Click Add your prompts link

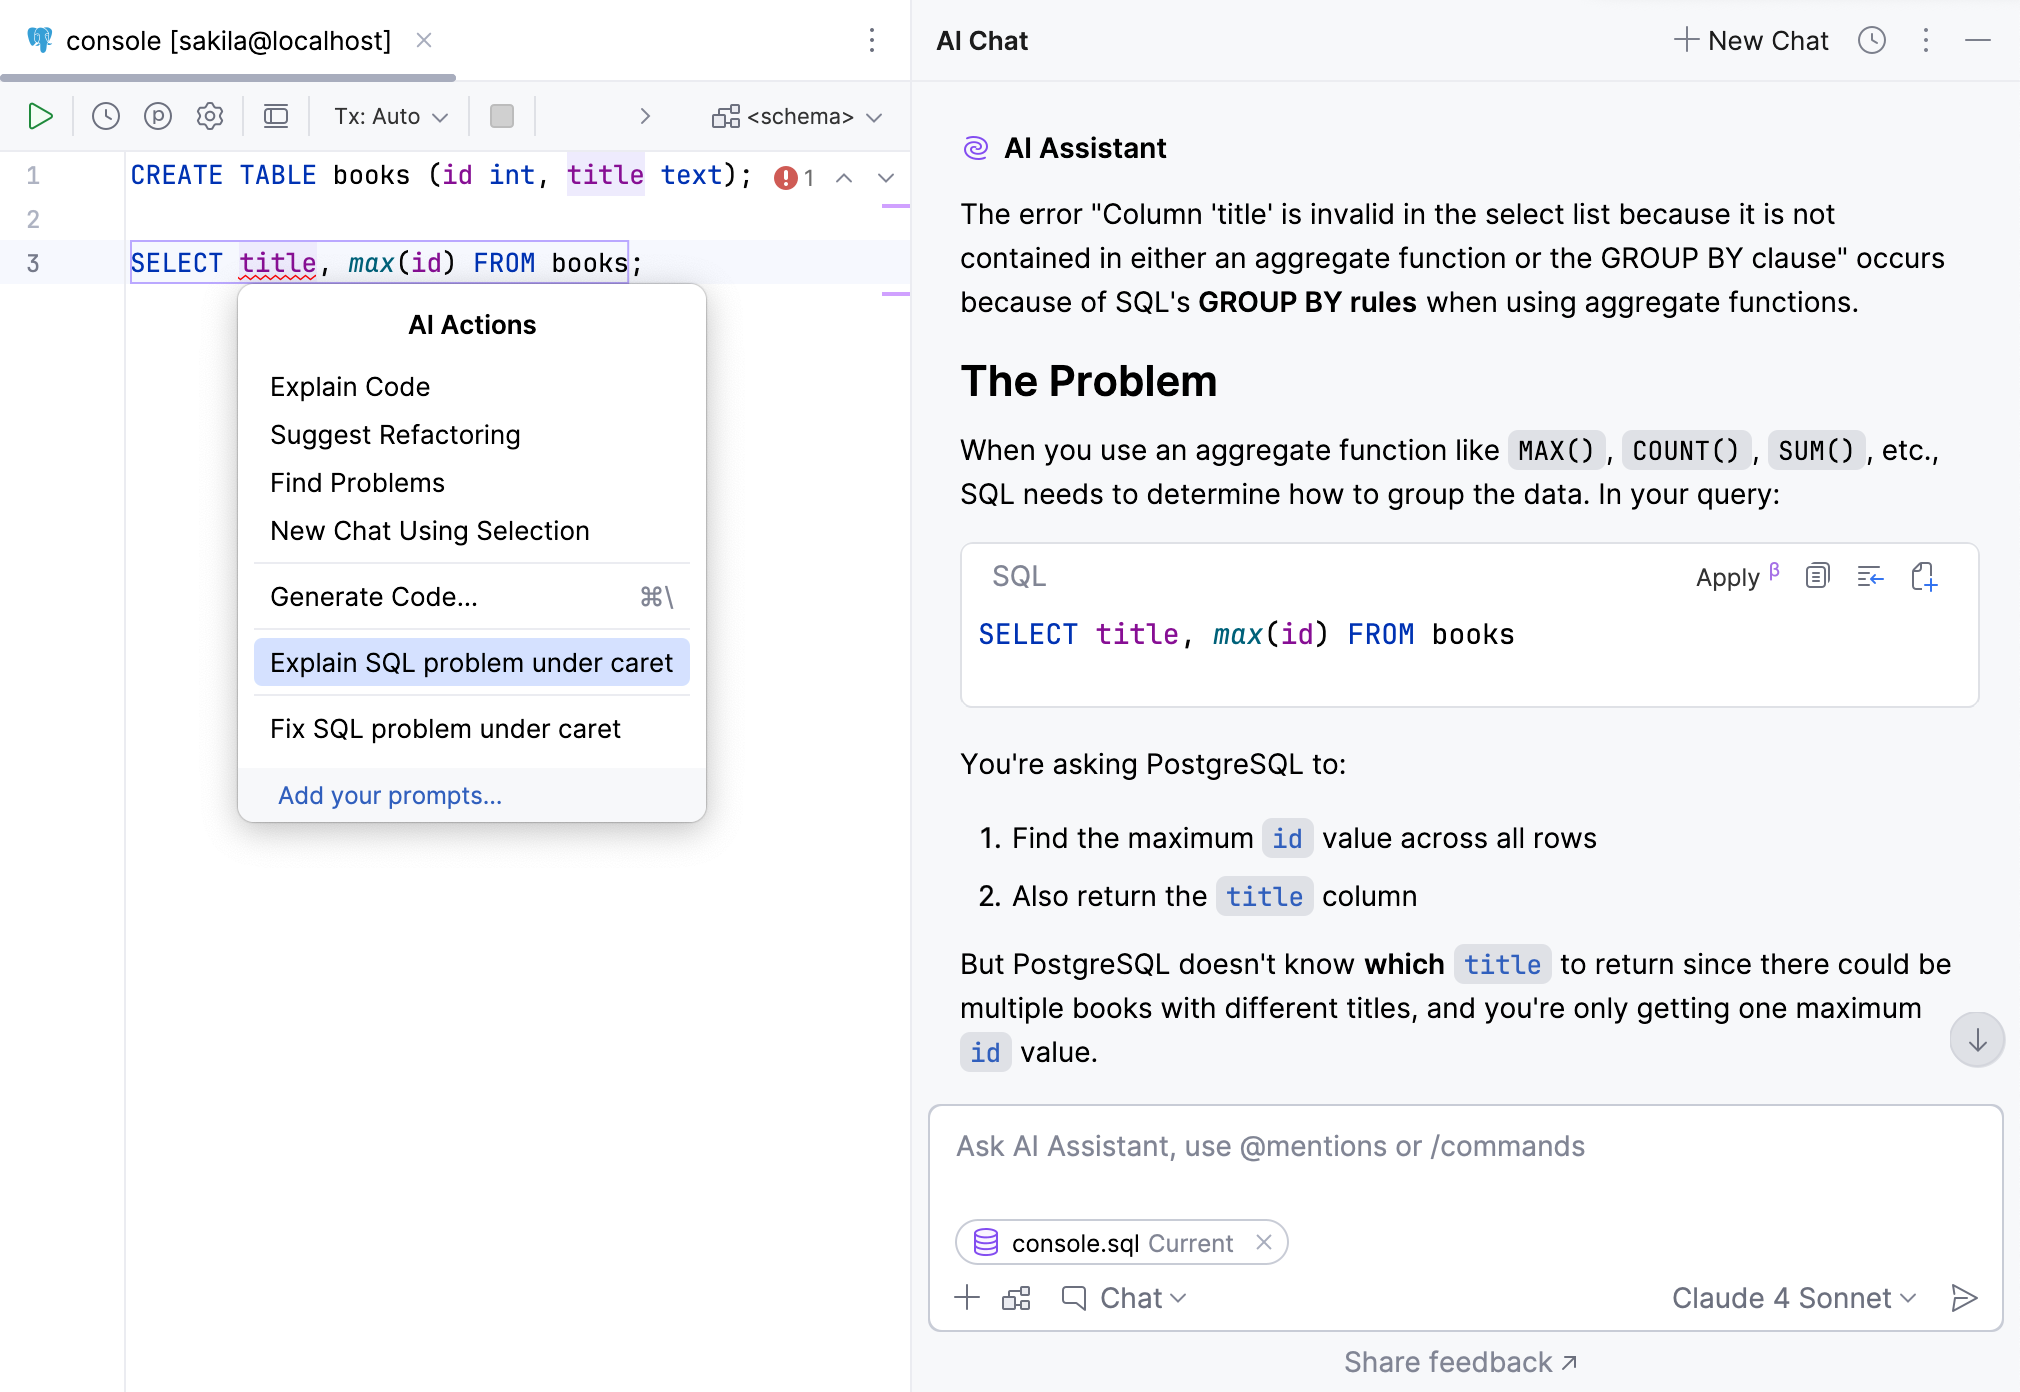point(389,795)
